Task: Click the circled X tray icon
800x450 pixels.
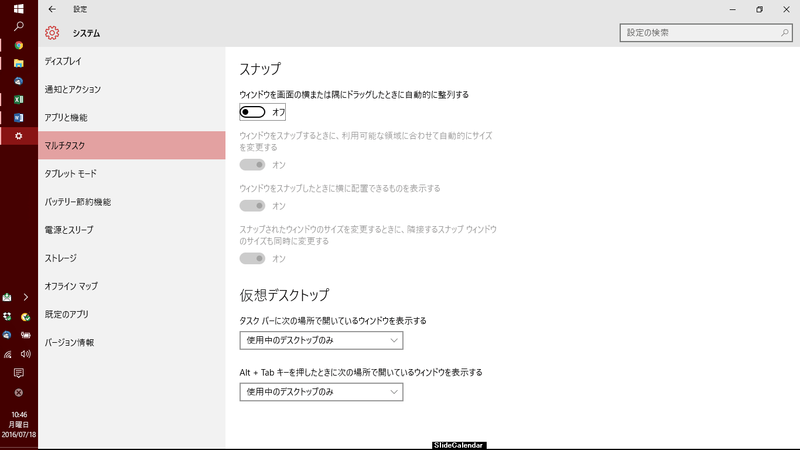Action: pos(19,392)
